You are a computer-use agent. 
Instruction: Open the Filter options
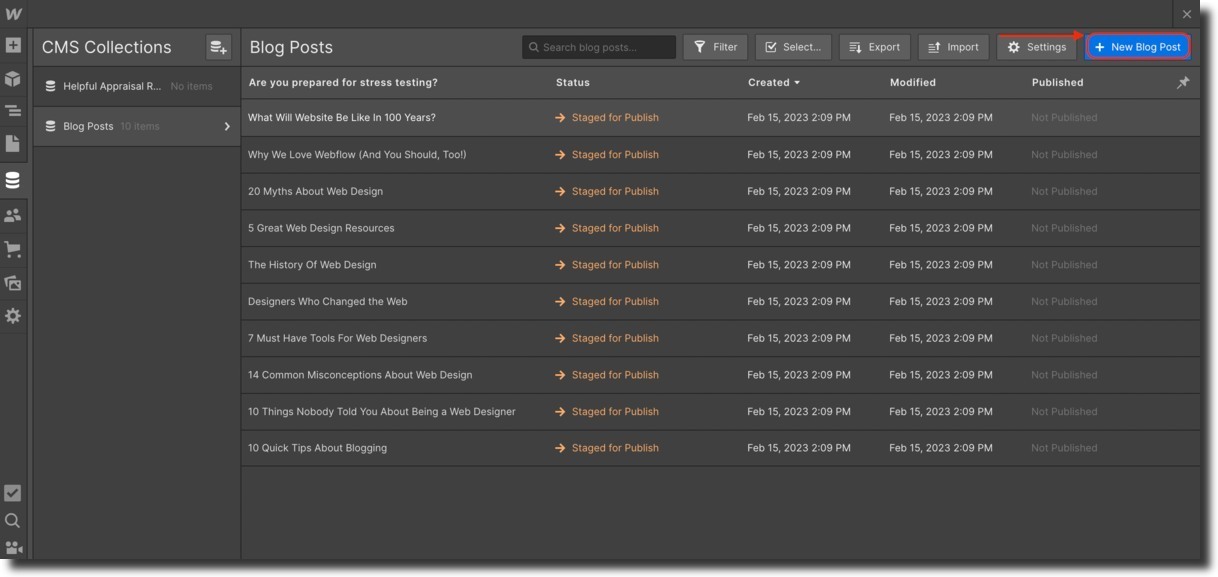tap(715, 47)
